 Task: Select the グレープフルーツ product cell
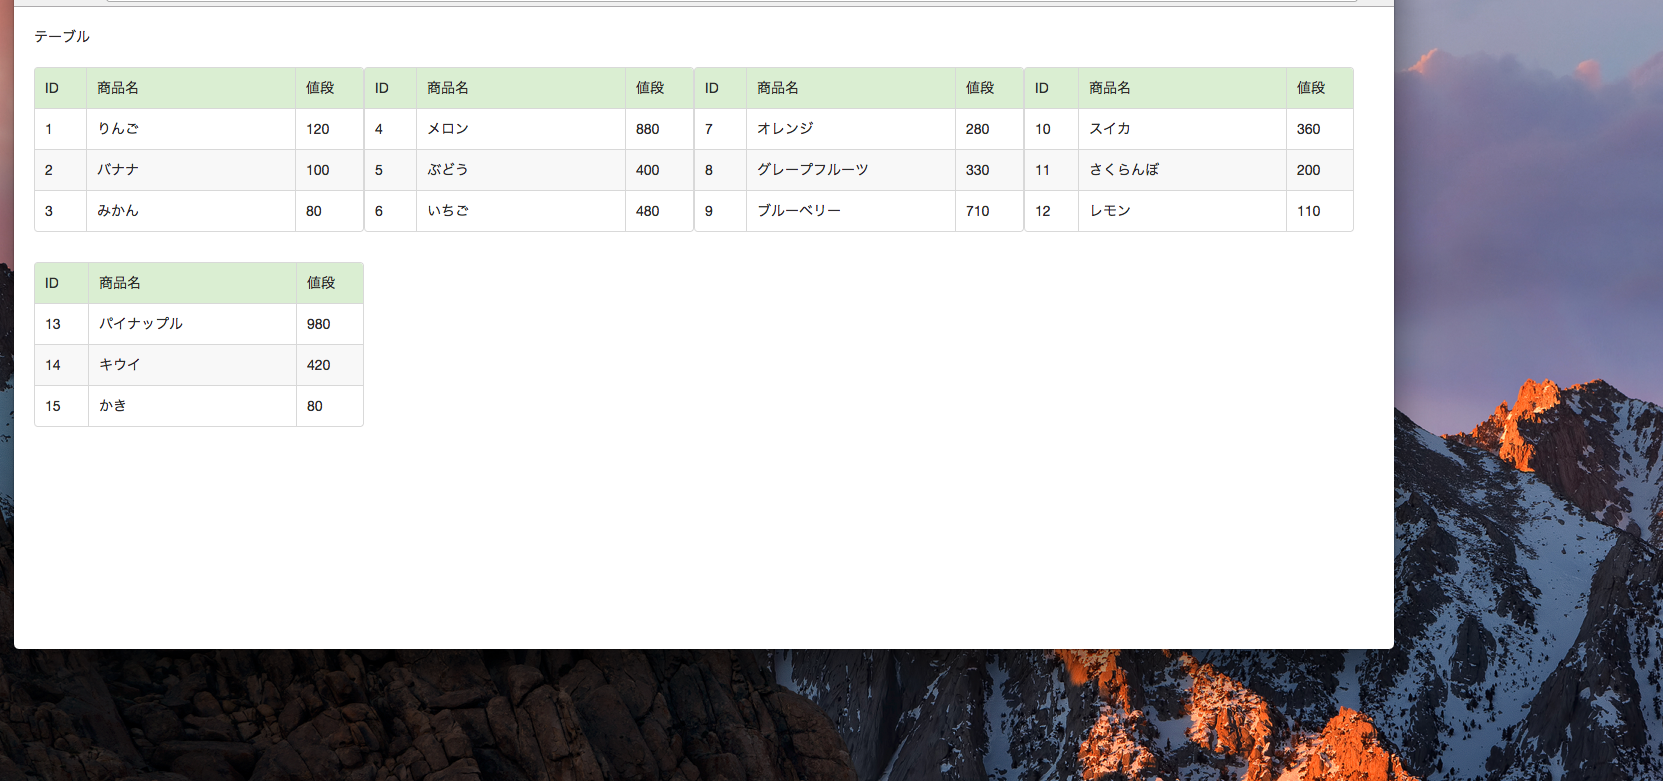click(x=851, y=170)
